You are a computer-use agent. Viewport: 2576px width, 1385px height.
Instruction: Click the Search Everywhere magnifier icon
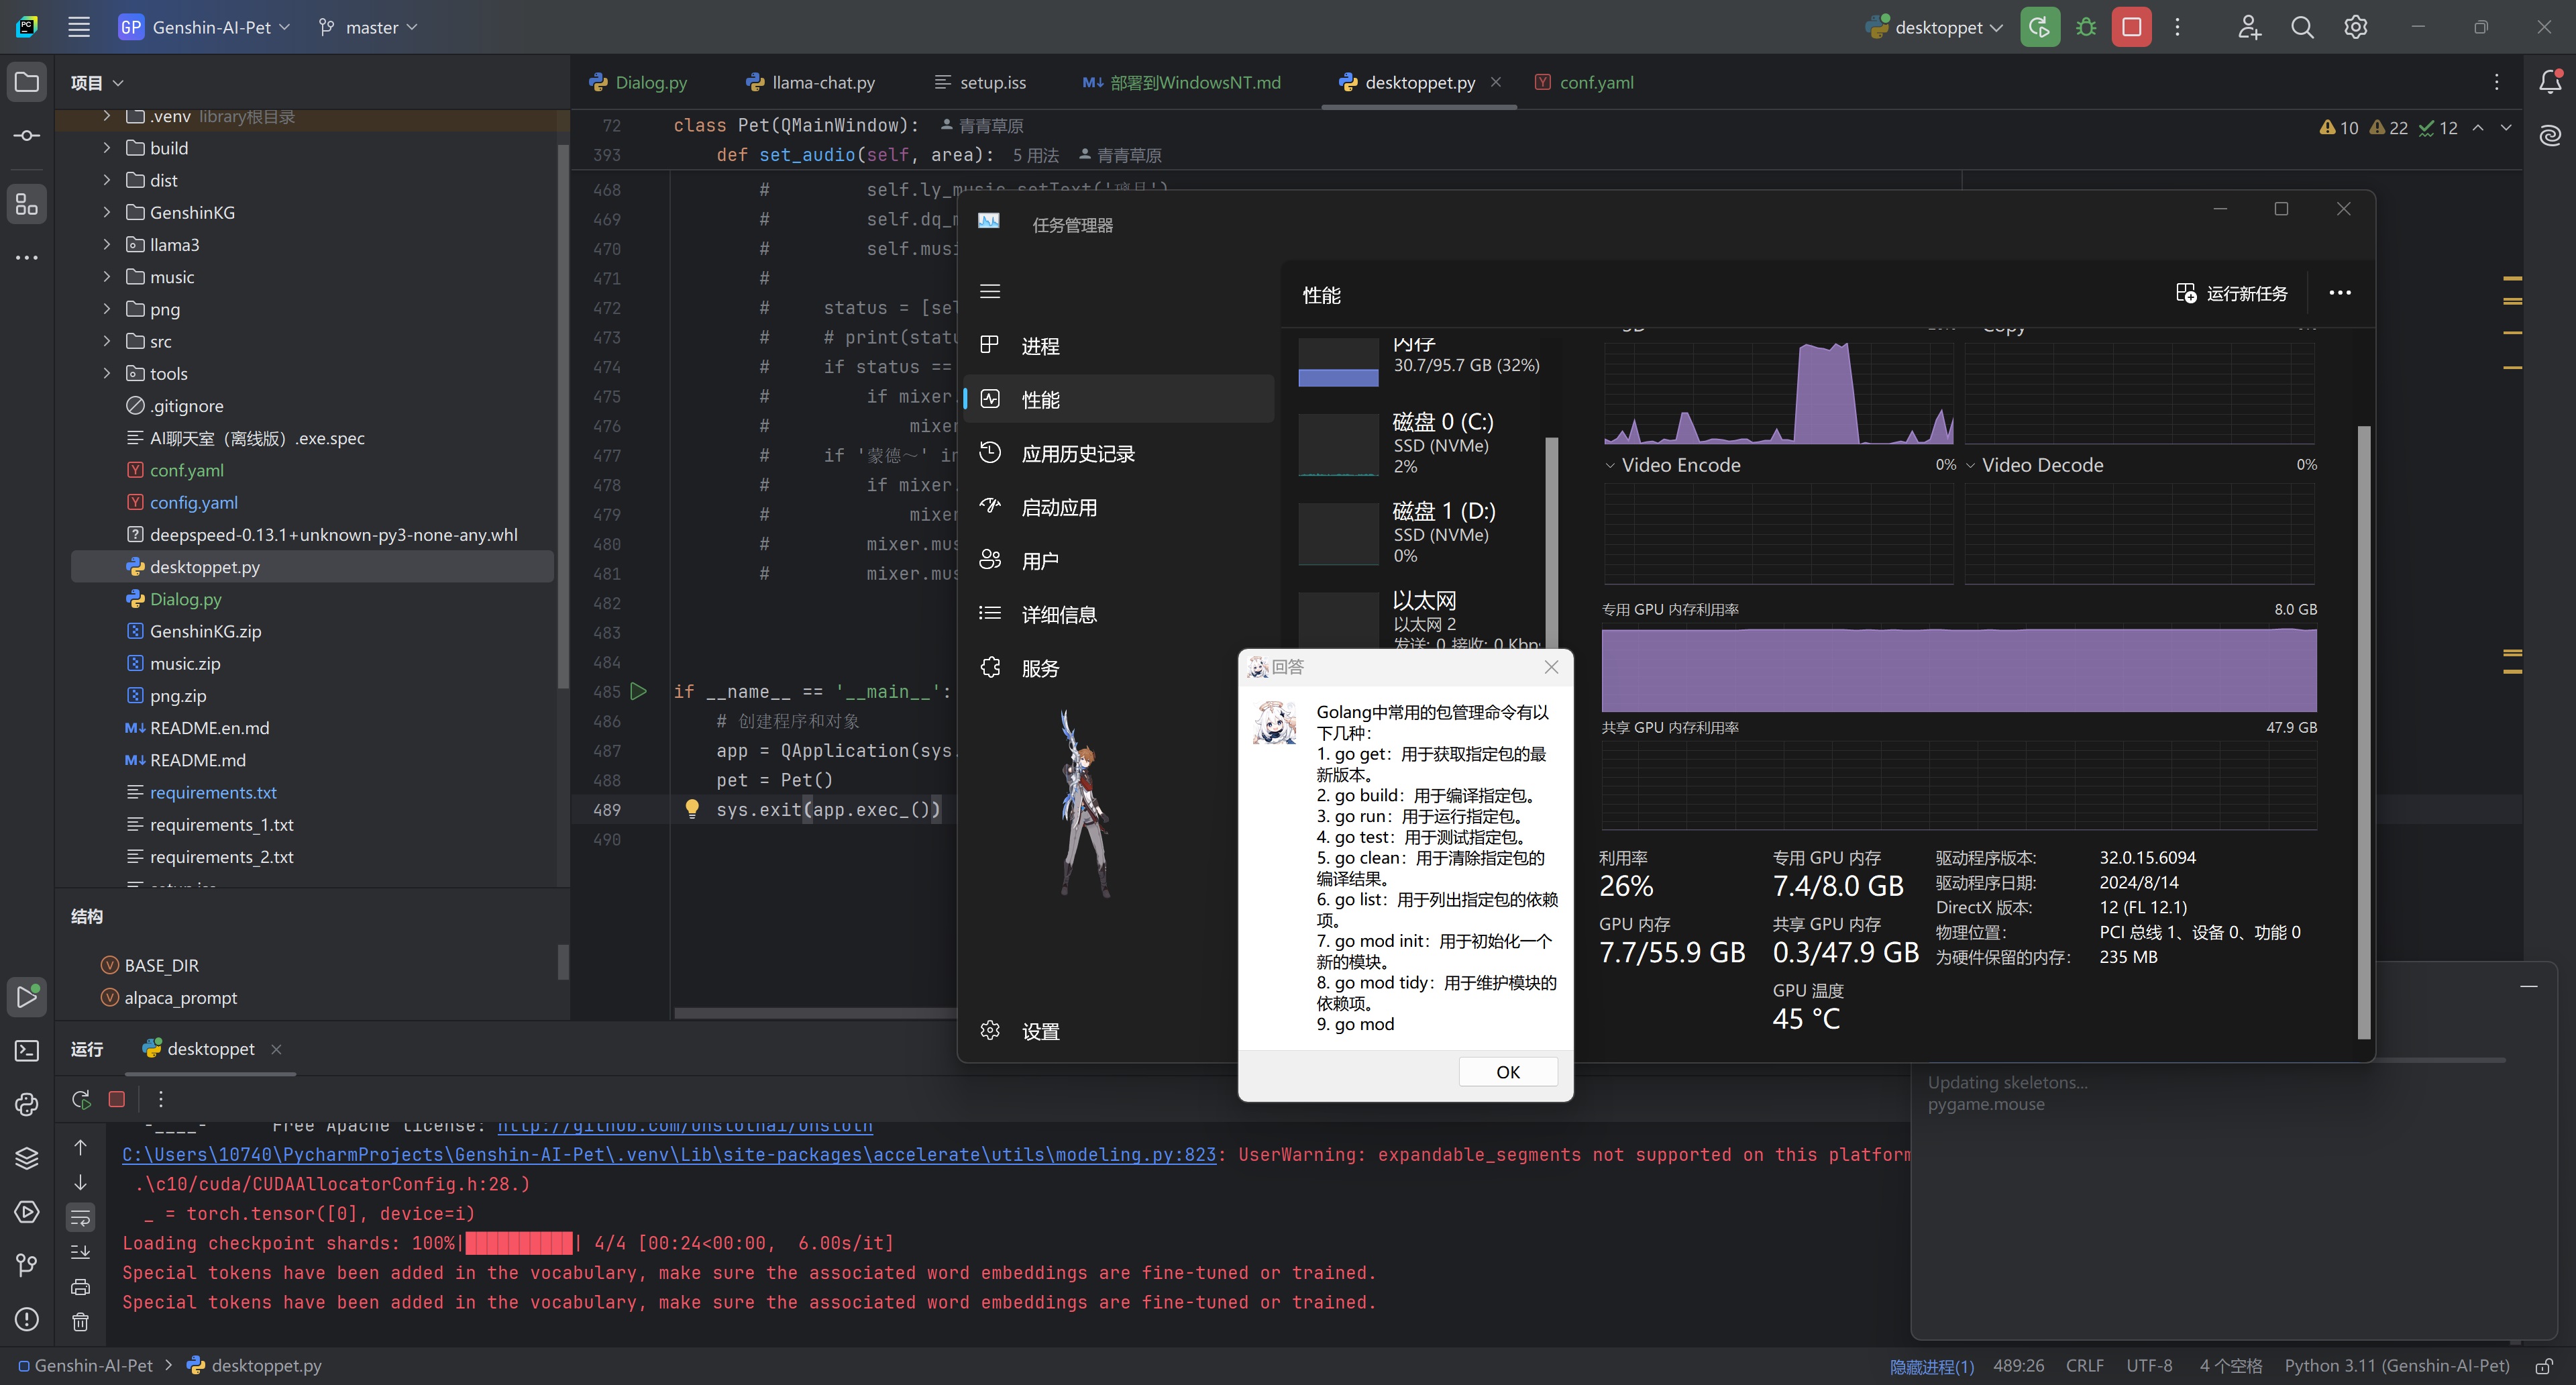point(2302,27)
